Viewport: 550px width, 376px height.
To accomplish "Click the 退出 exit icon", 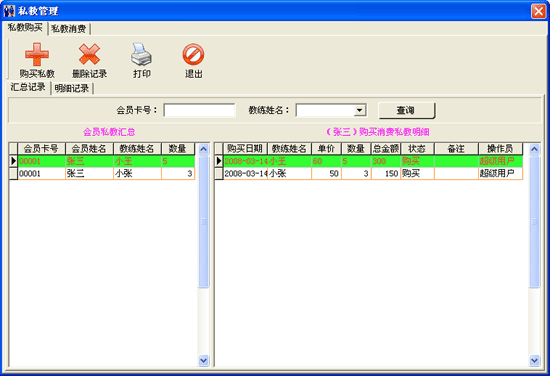I will [x=193, y=54].
